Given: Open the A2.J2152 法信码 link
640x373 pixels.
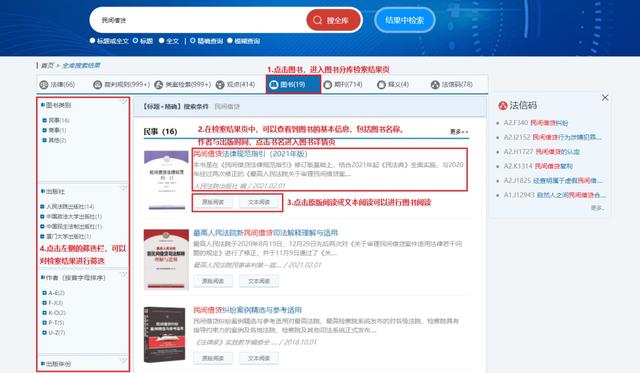Looking at the screenshot, I should point(552,137).
